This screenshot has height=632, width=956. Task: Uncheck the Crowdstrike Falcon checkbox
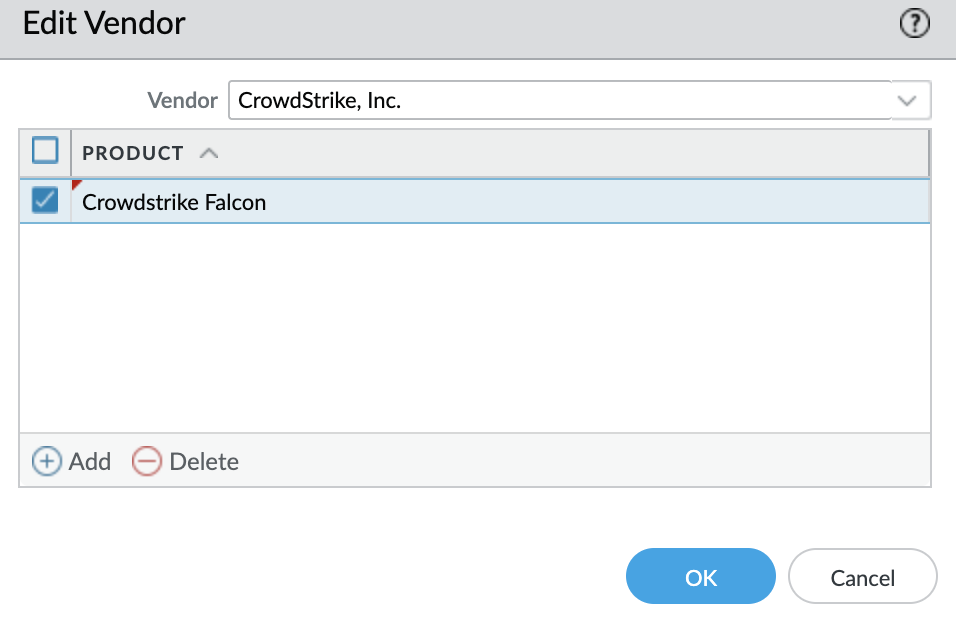46,201
